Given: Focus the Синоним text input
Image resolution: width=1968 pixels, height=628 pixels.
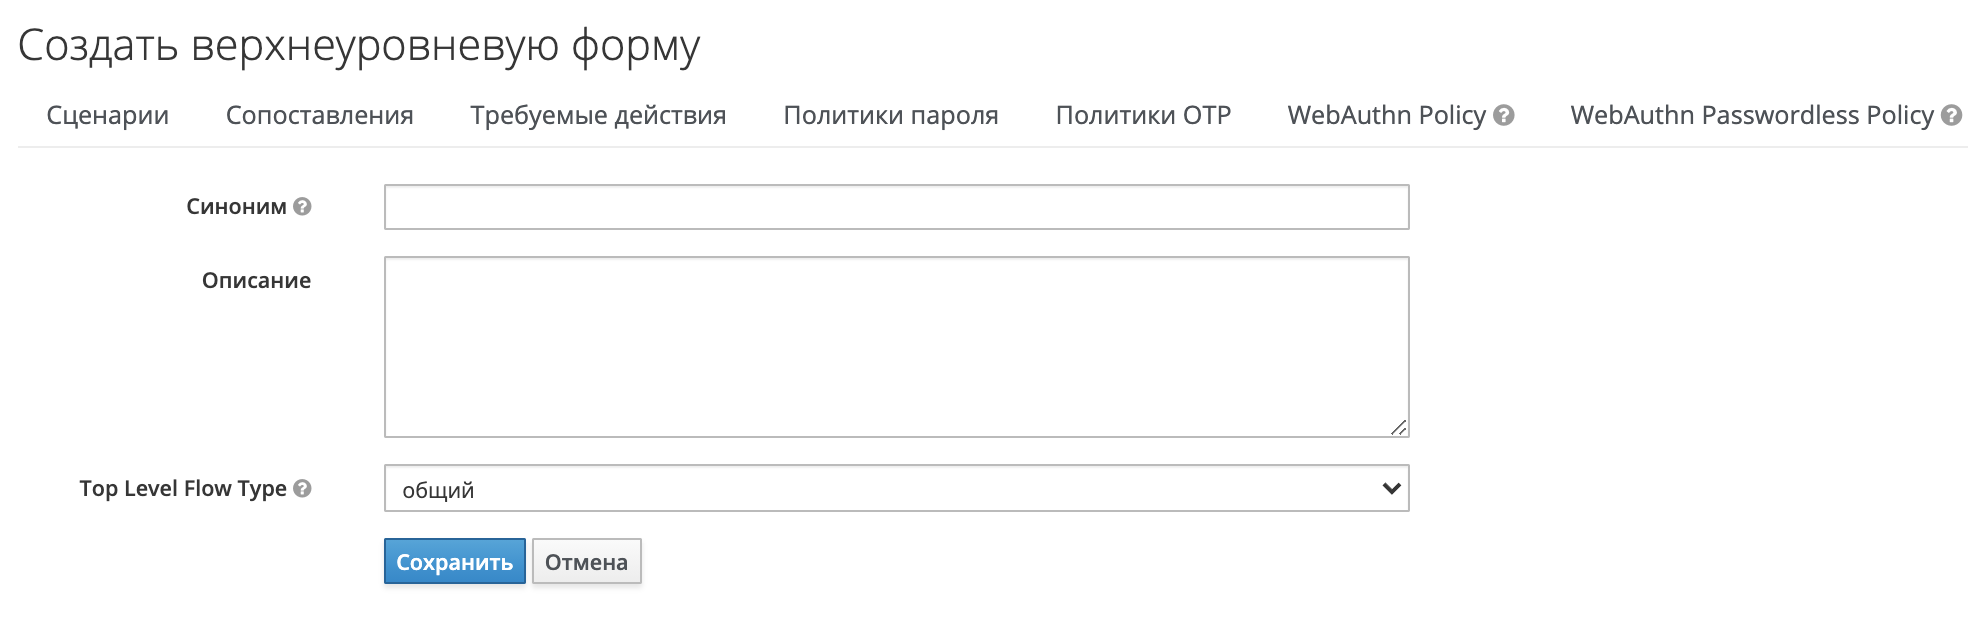Looking at the screenshot, I should (x=895, y=207).
